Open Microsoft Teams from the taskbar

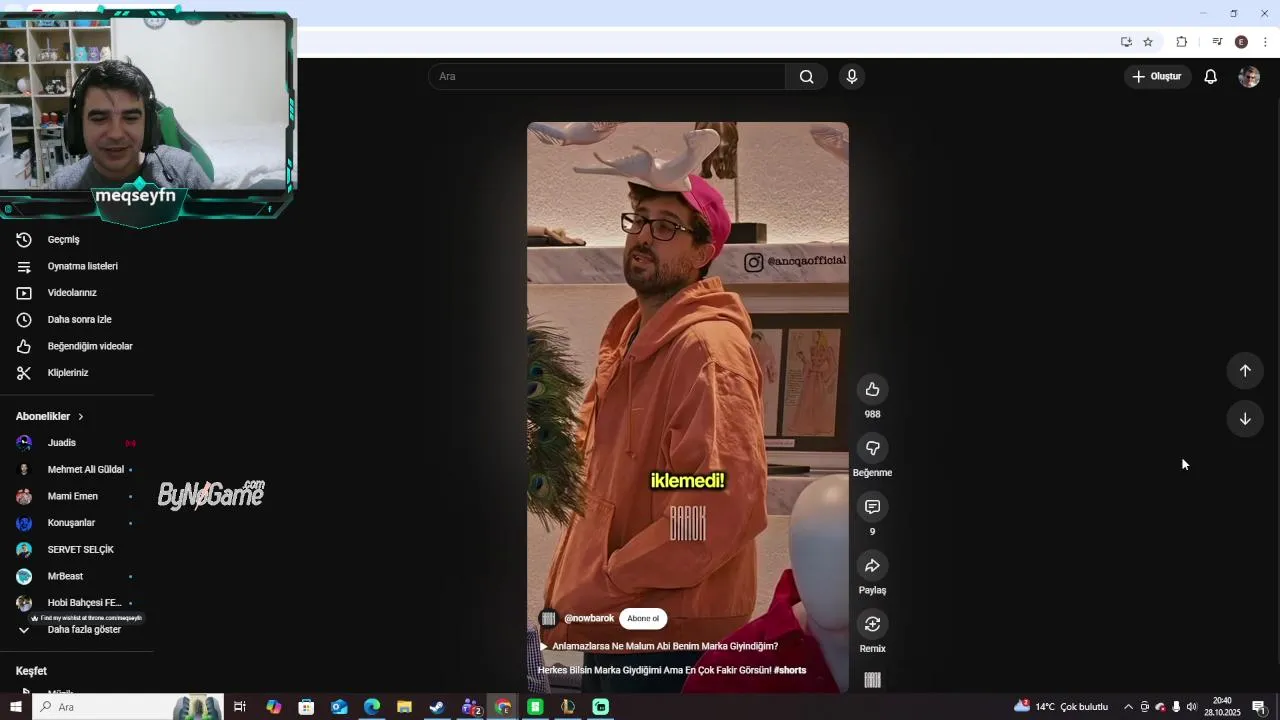(x=470, y=707)
